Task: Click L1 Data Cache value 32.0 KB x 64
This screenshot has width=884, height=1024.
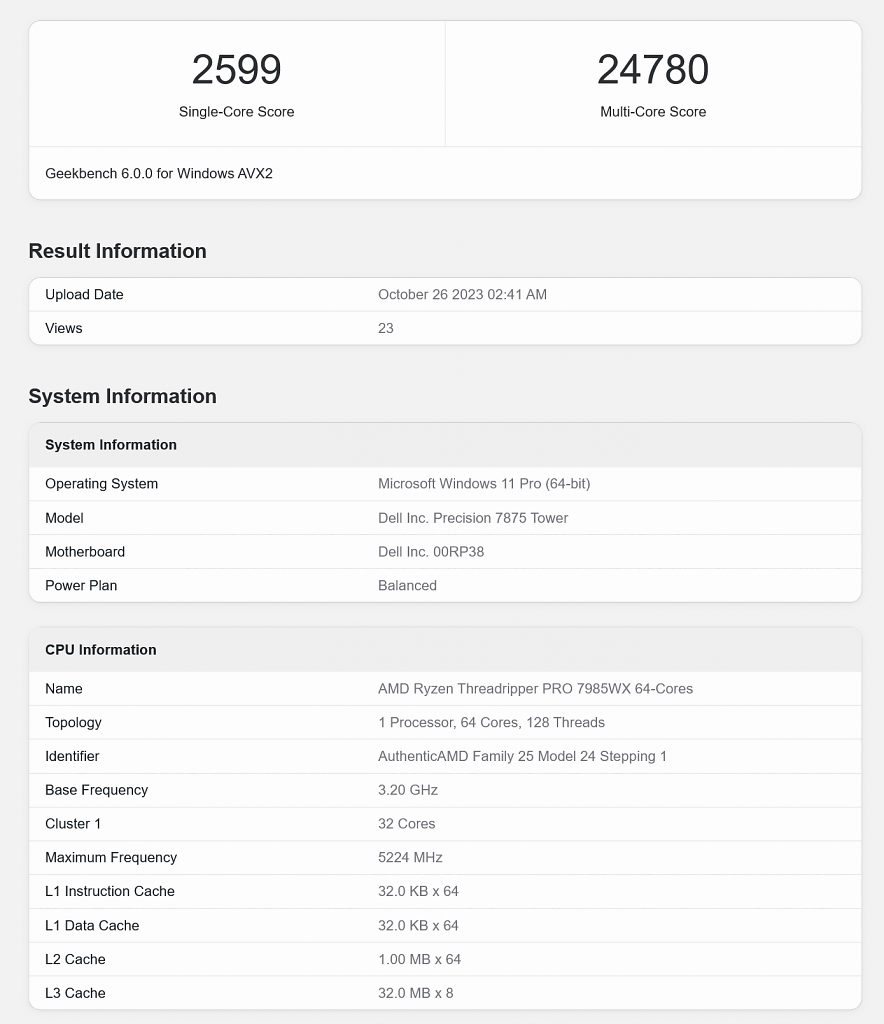Action: [418, 926]
